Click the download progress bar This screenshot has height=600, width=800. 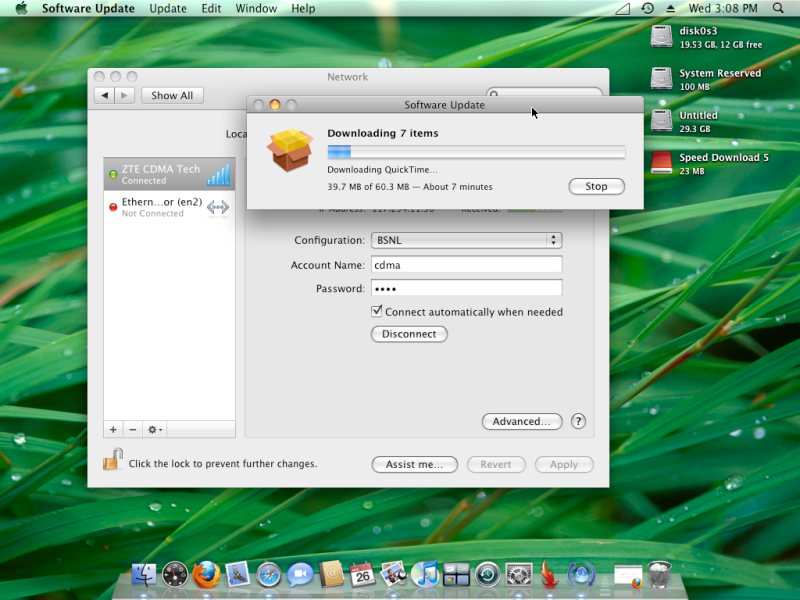pos(476,152)
